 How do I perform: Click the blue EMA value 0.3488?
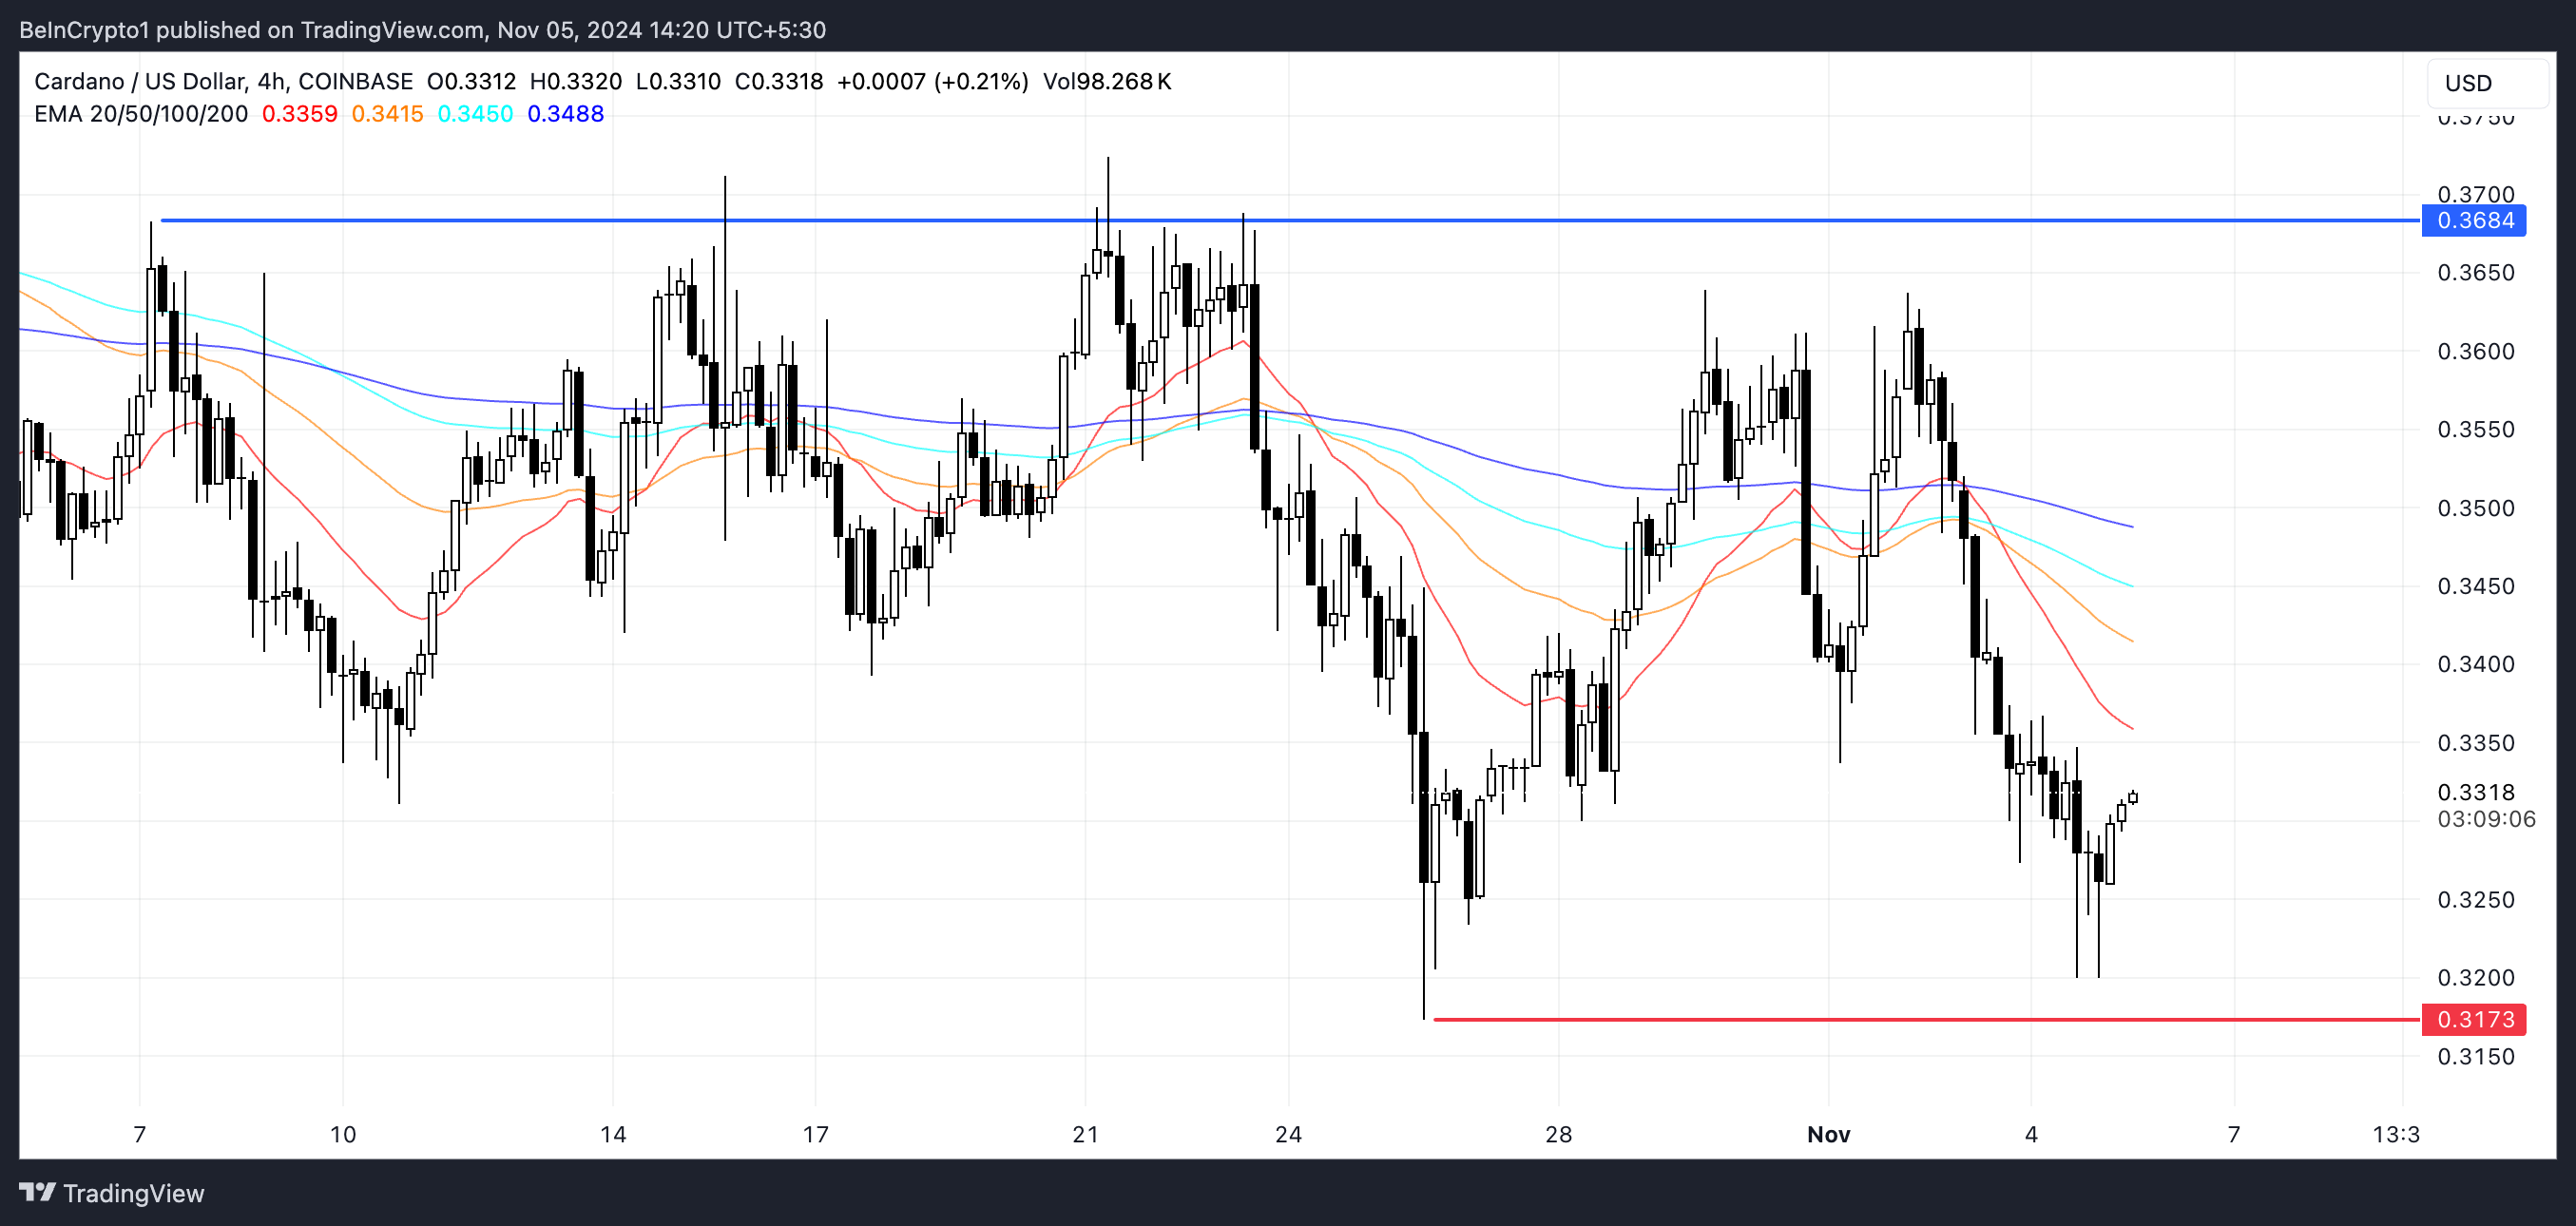[565, 114]
